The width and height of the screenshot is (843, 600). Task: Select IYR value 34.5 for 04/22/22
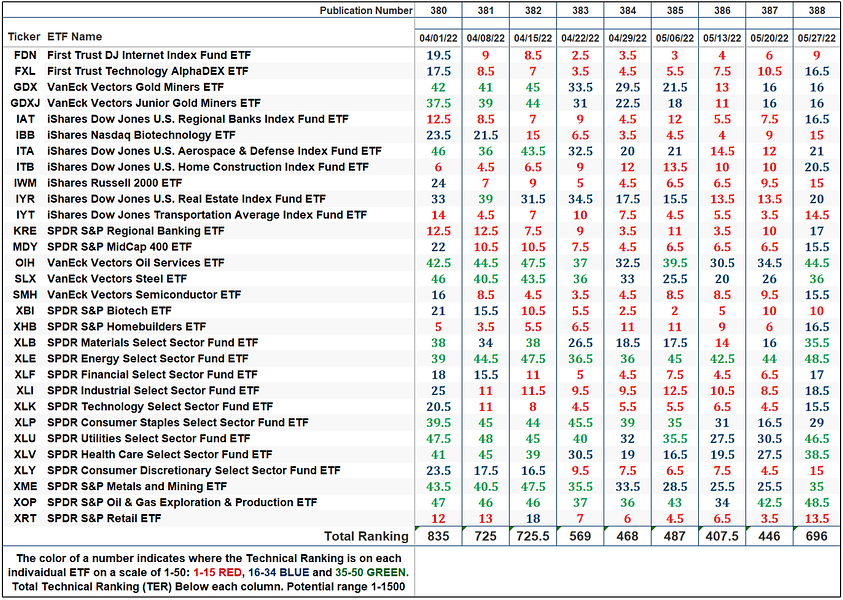[580, 199]
